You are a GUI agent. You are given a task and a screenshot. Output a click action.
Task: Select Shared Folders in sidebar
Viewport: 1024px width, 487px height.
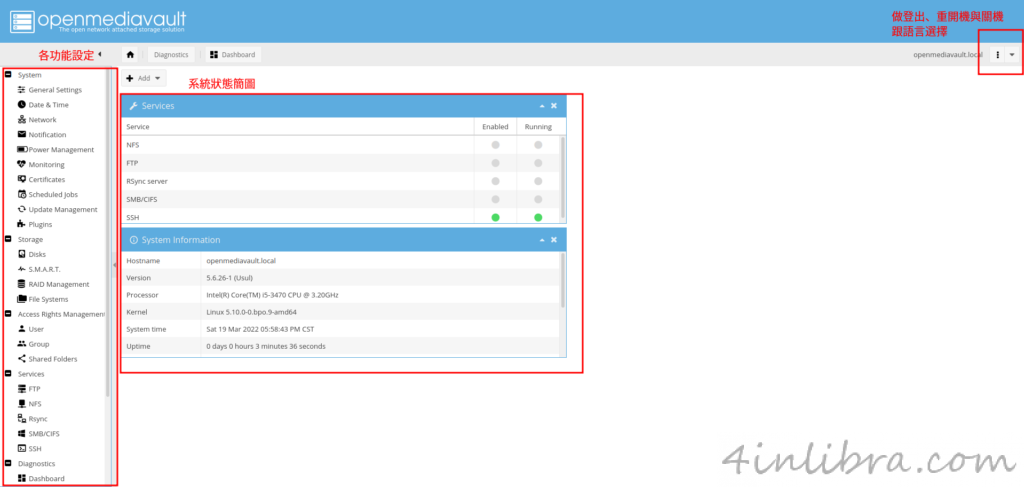point(52,359)
